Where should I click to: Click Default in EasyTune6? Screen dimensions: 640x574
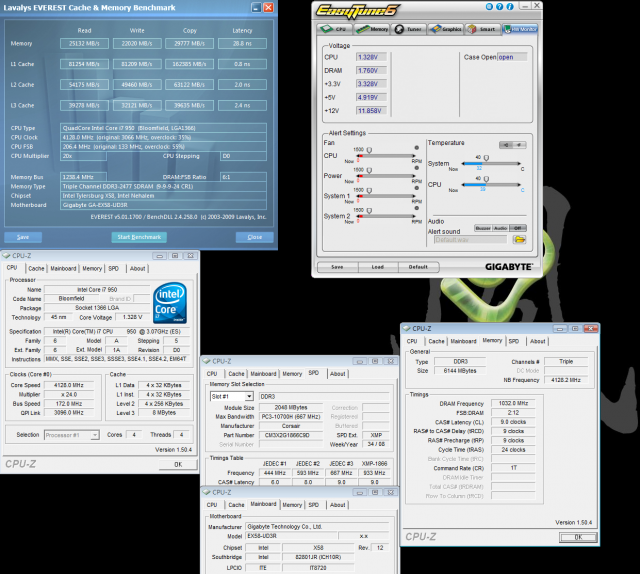pyautogui.click(x=418, y=267)
